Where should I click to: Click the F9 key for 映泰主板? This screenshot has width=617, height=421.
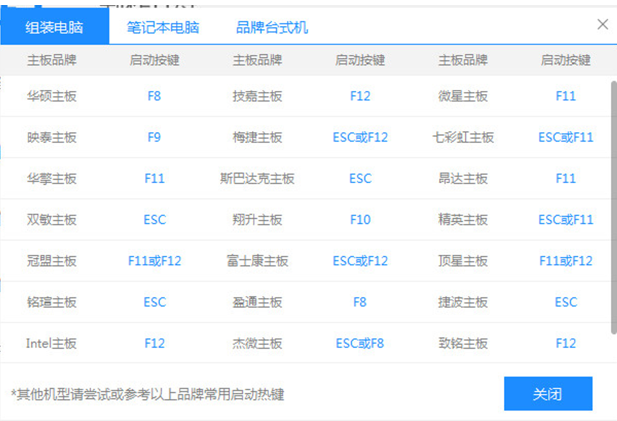coord(154,137)
